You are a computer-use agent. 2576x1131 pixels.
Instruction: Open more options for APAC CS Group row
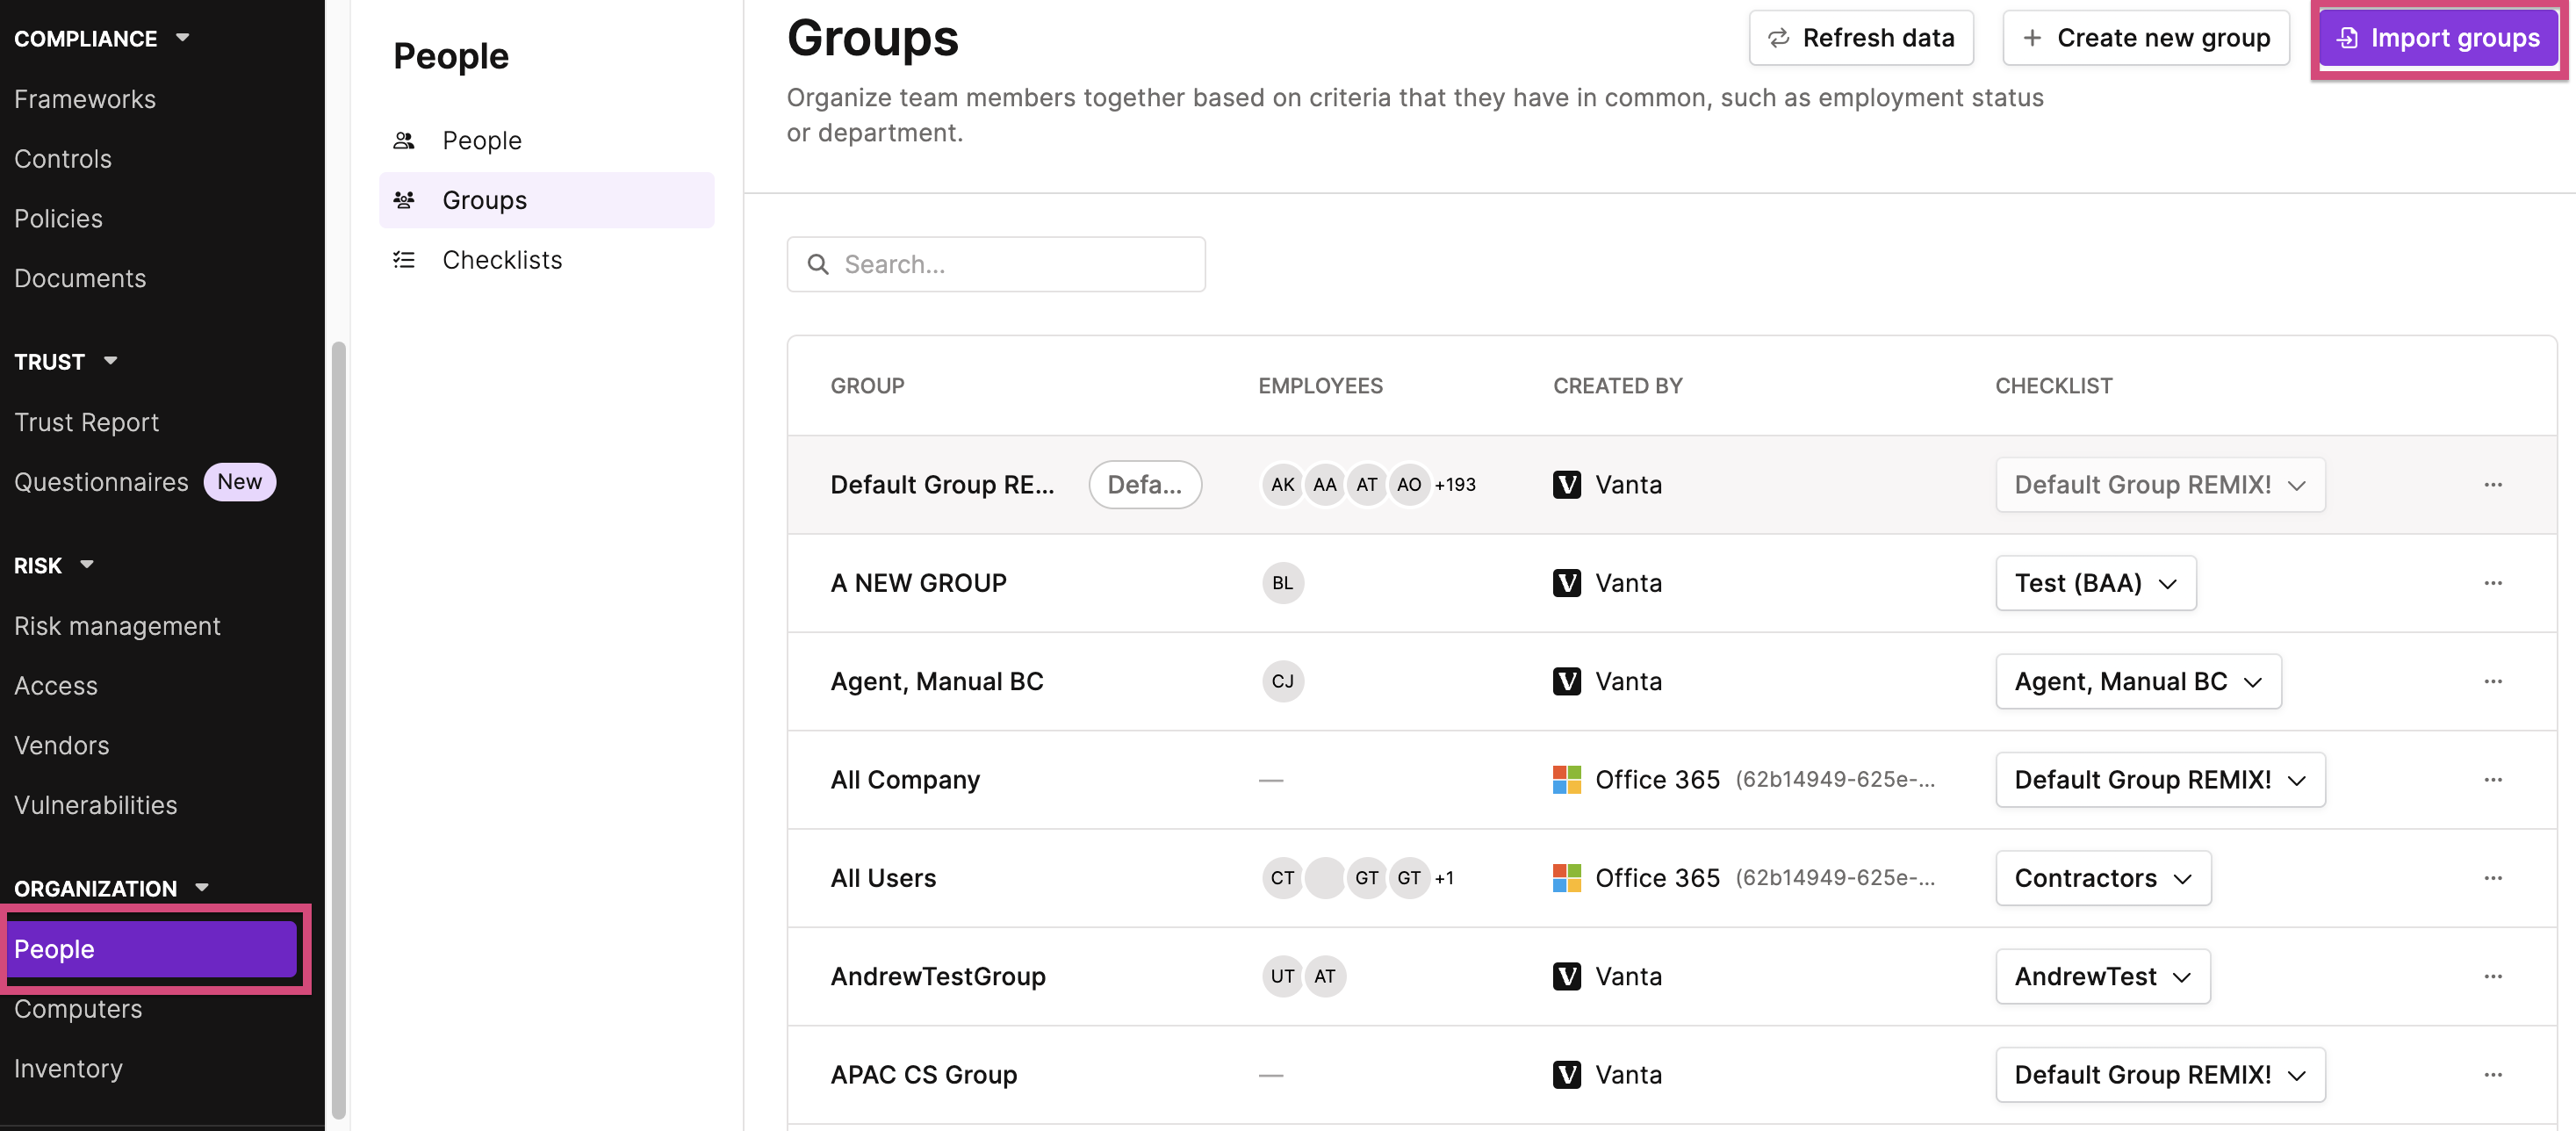[2492, 1075]
